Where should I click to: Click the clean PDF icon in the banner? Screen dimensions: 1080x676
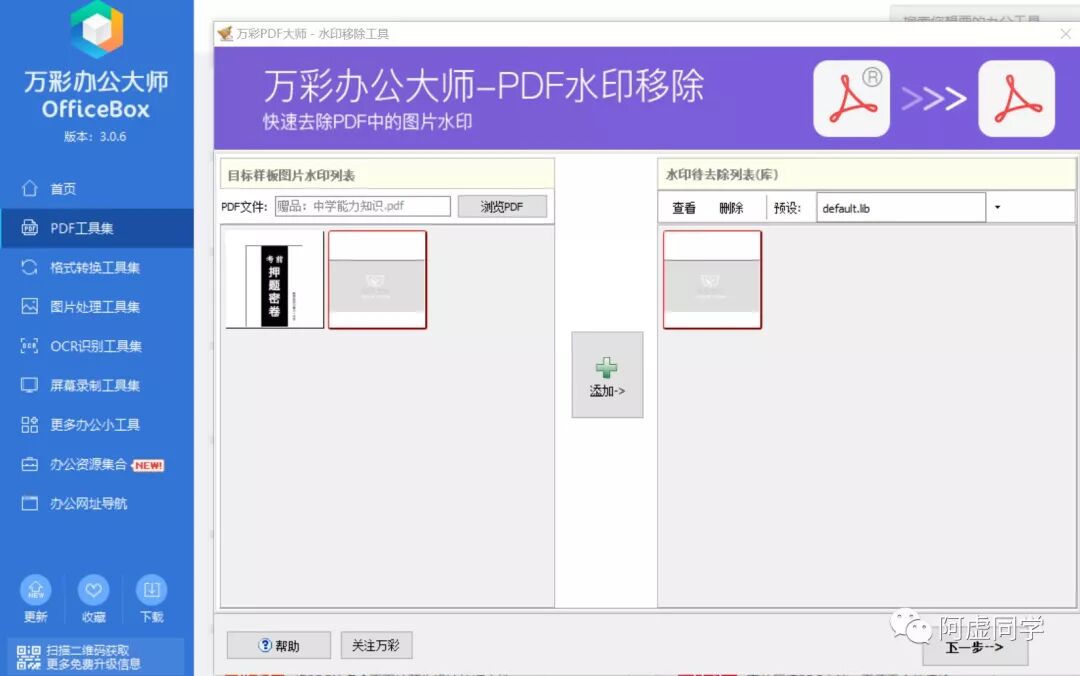[1017, 99]
